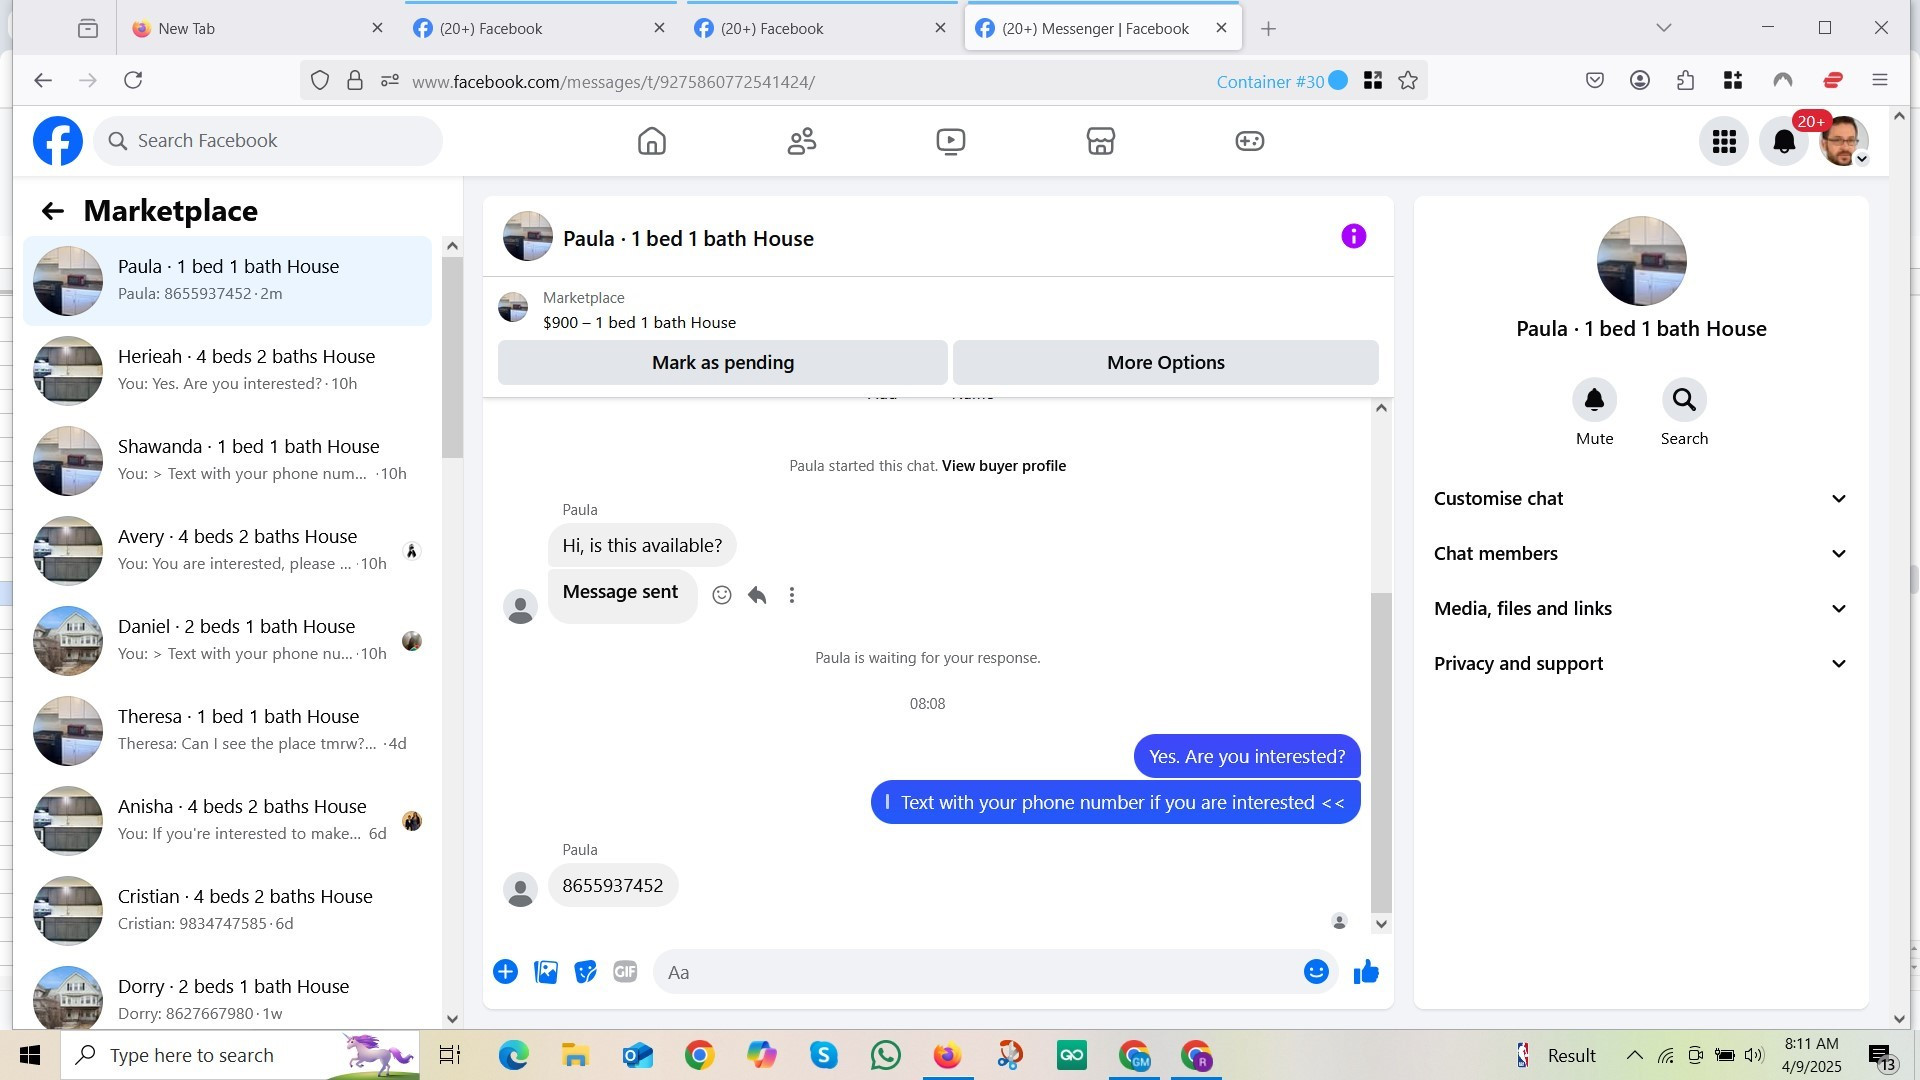Open the Video (Watch) icon
This screenshot has height=1080, width=1920.
tap(950, 141)
